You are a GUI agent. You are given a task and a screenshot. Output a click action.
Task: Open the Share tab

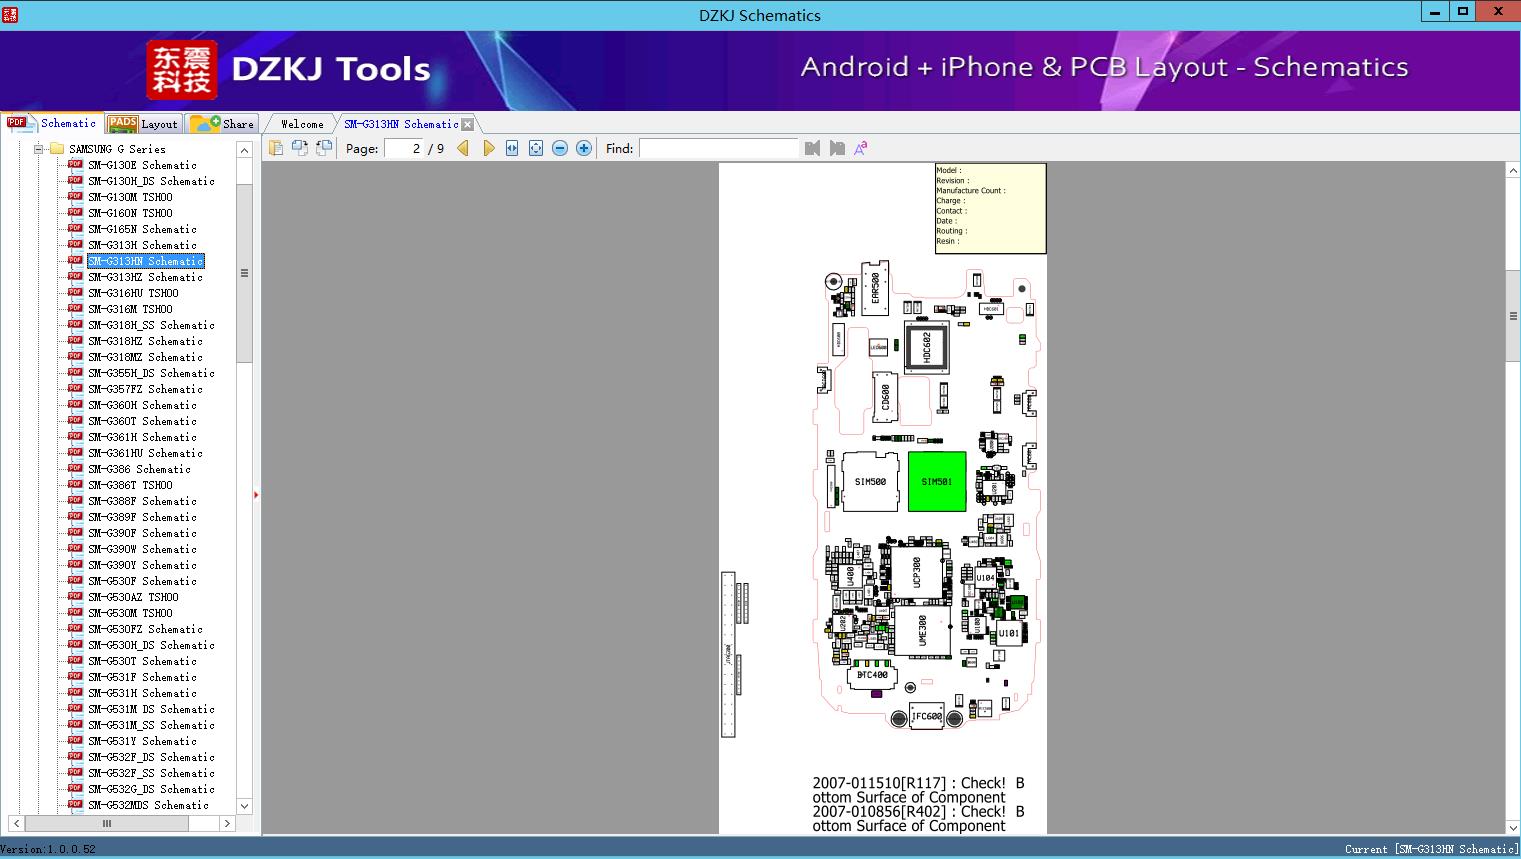(x=222, y=124)
